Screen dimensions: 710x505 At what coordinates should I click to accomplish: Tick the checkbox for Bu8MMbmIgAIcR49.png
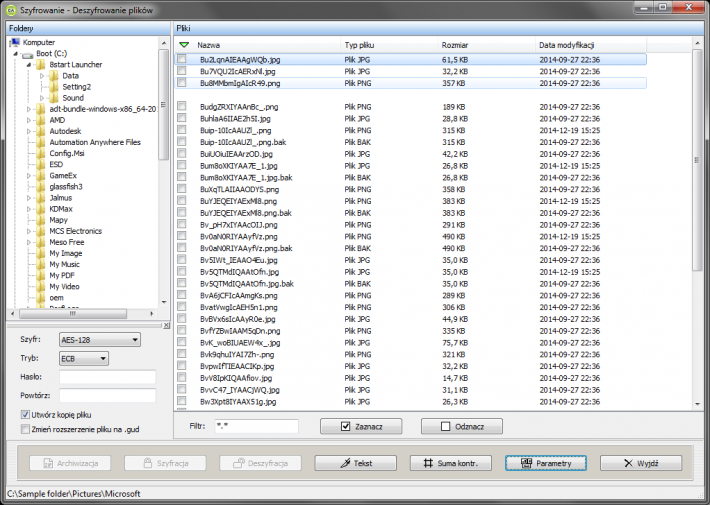click(182, 82)
